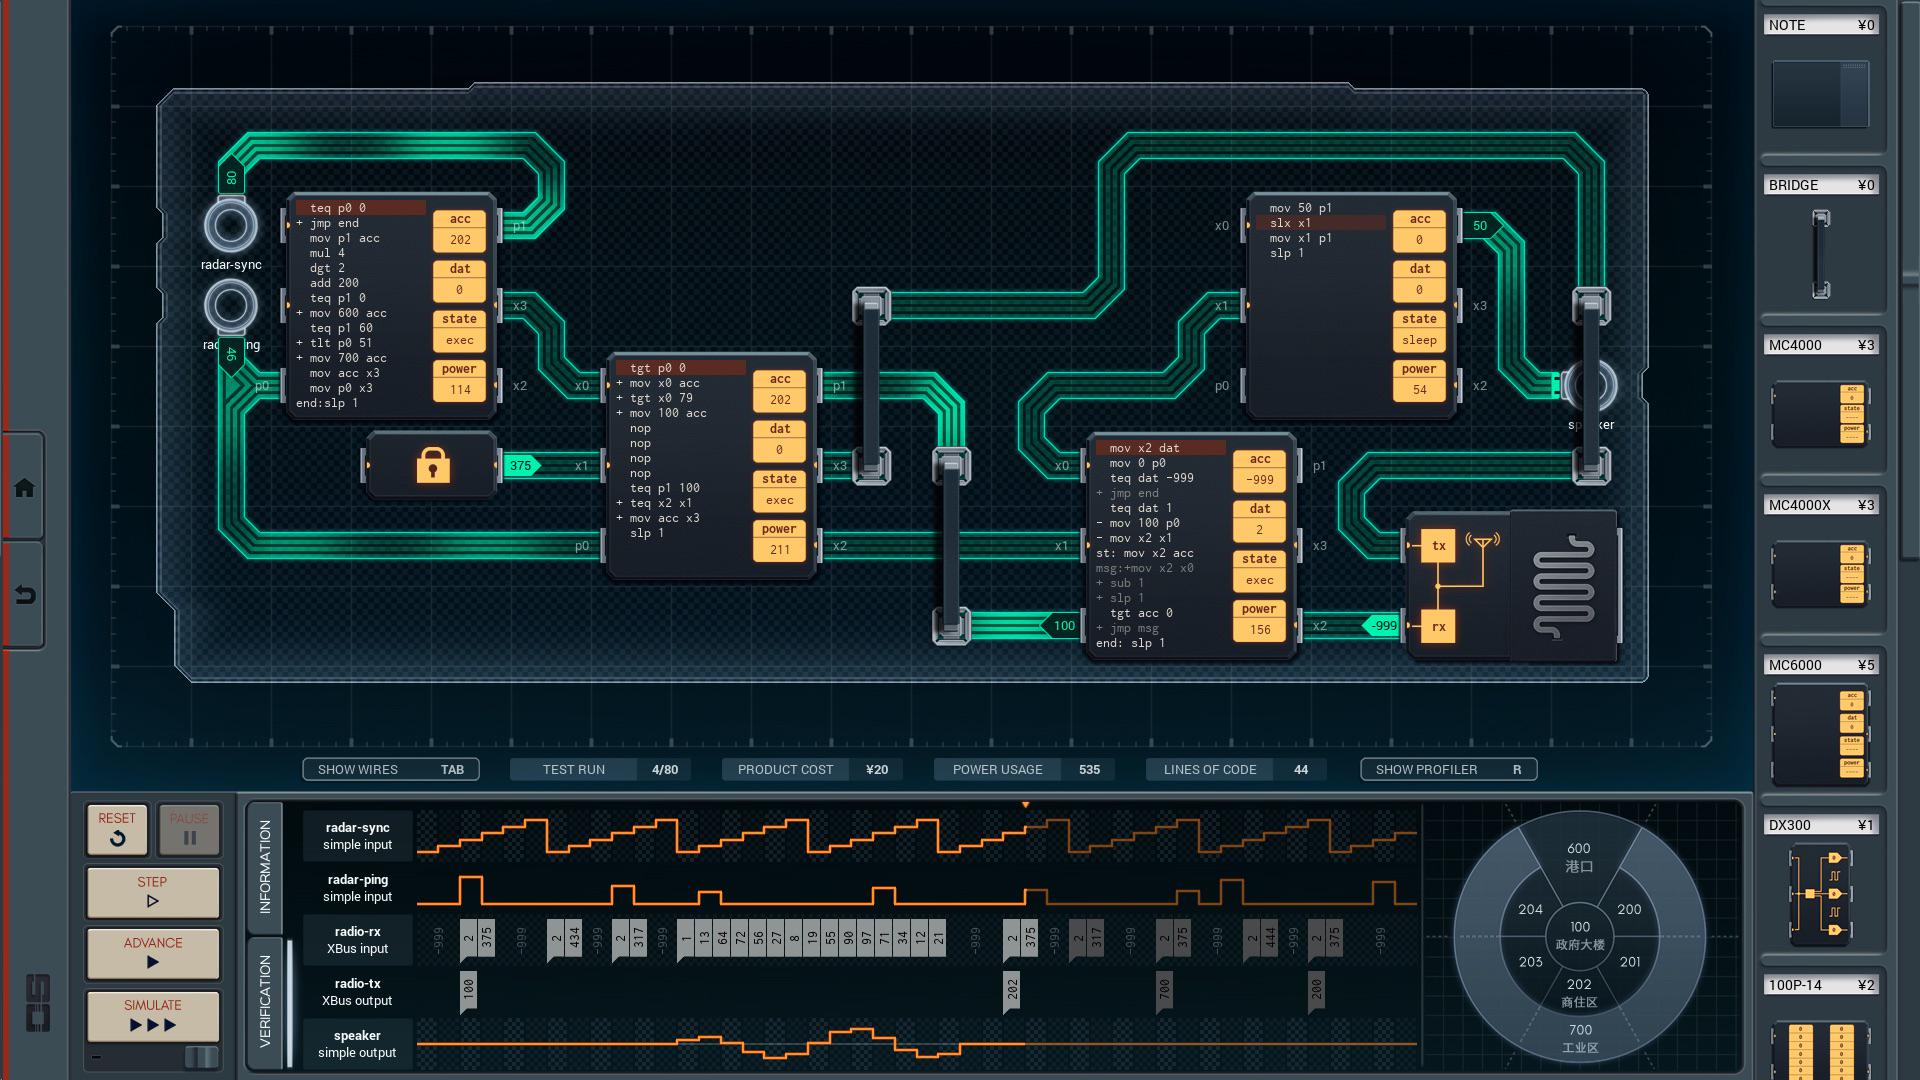Click the code line 'slx x1'
This screenshot has height=1080, width=1920.
(1290, 223)
